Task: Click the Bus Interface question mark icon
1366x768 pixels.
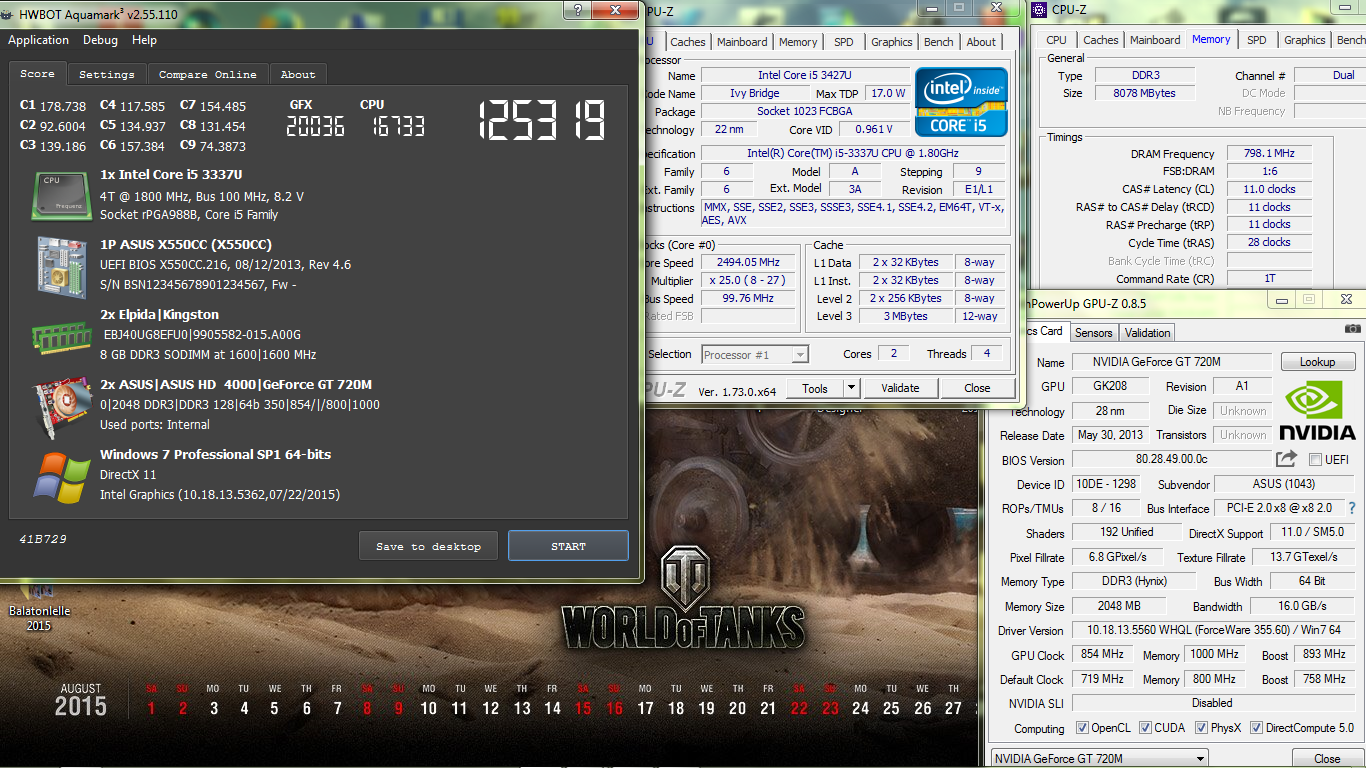Action: (1353, 508)
